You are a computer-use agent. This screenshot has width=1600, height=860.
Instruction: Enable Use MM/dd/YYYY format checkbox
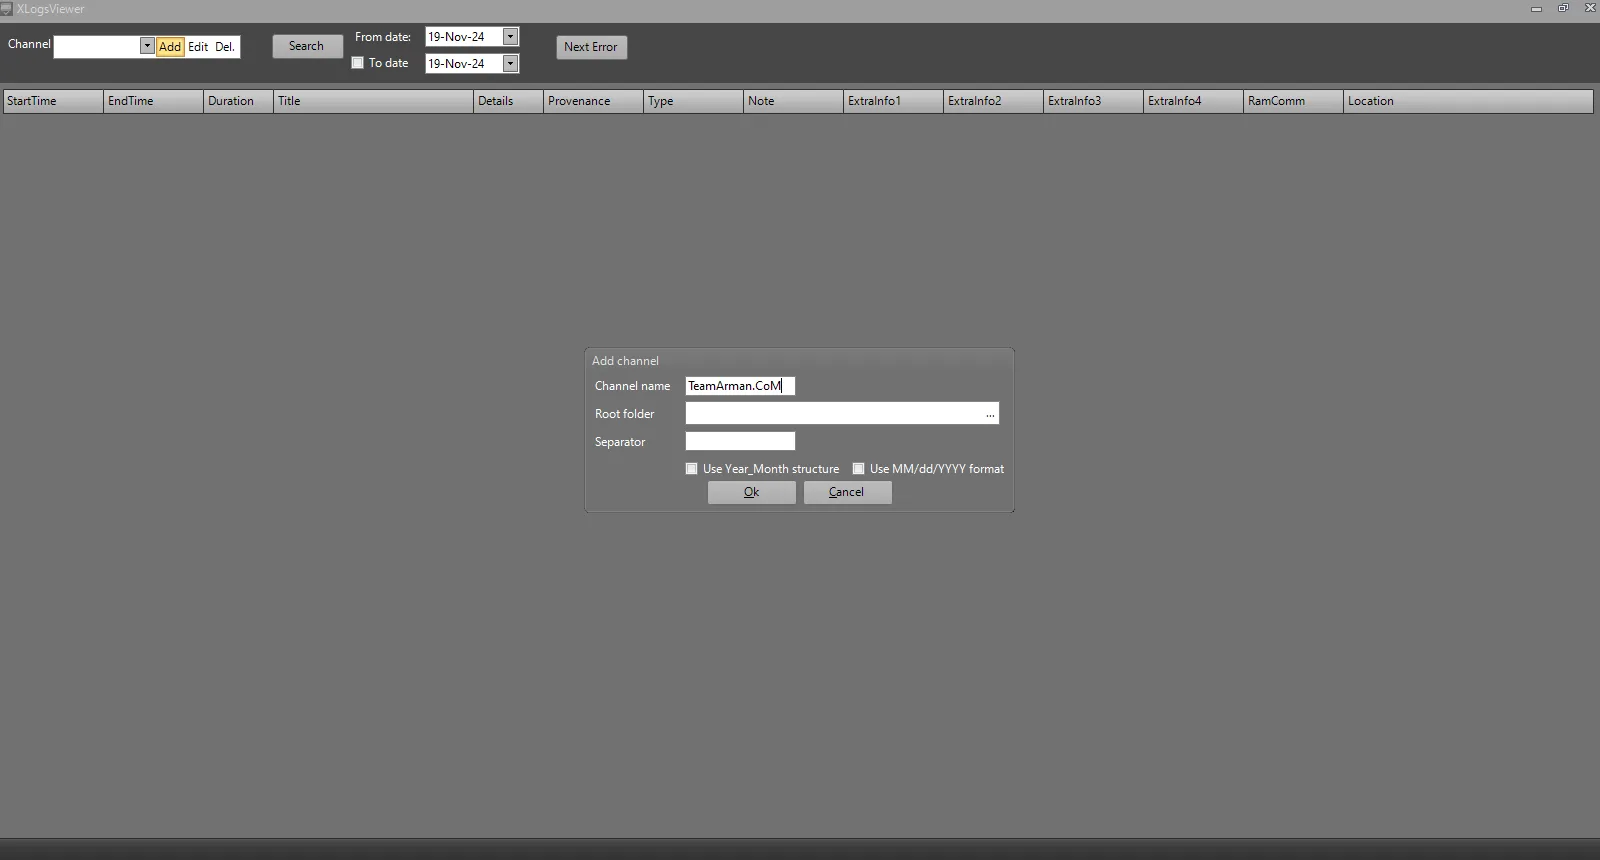tap(858, 468)
